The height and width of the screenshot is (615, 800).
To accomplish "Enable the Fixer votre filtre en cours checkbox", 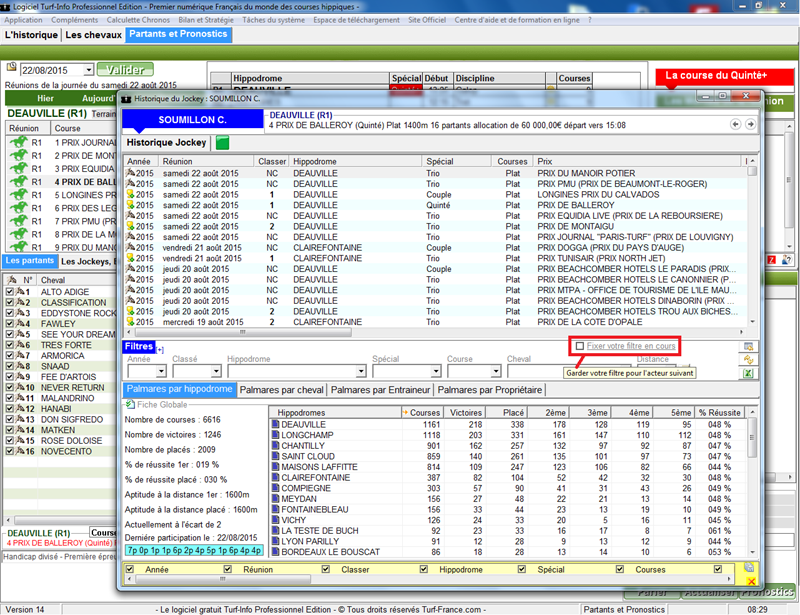I will point(580,346).
